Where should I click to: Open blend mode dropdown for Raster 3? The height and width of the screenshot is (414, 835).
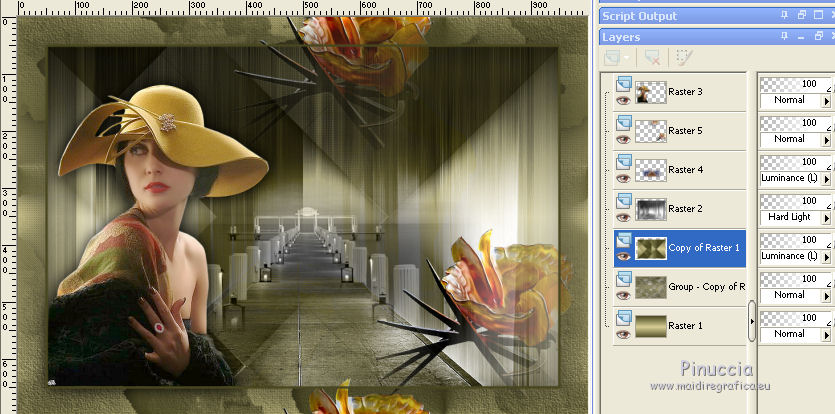[826, 101]
